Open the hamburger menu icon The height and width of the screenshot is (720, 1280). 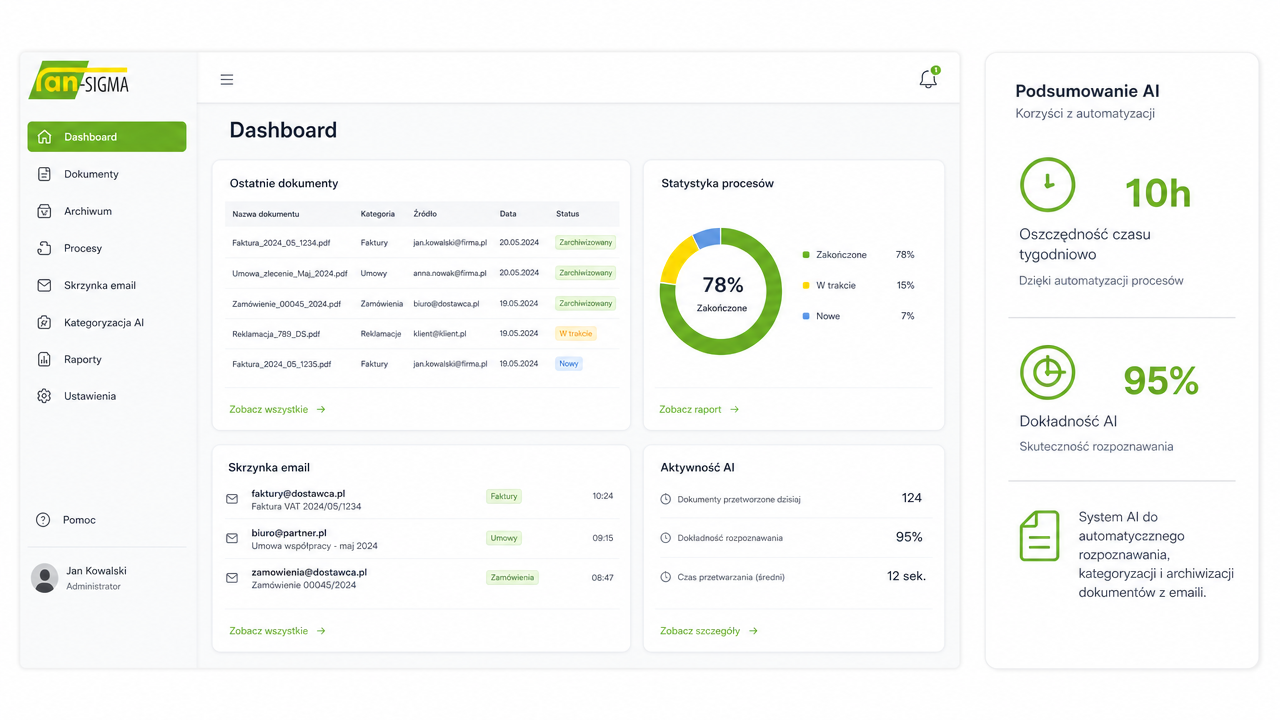[227, 79]
